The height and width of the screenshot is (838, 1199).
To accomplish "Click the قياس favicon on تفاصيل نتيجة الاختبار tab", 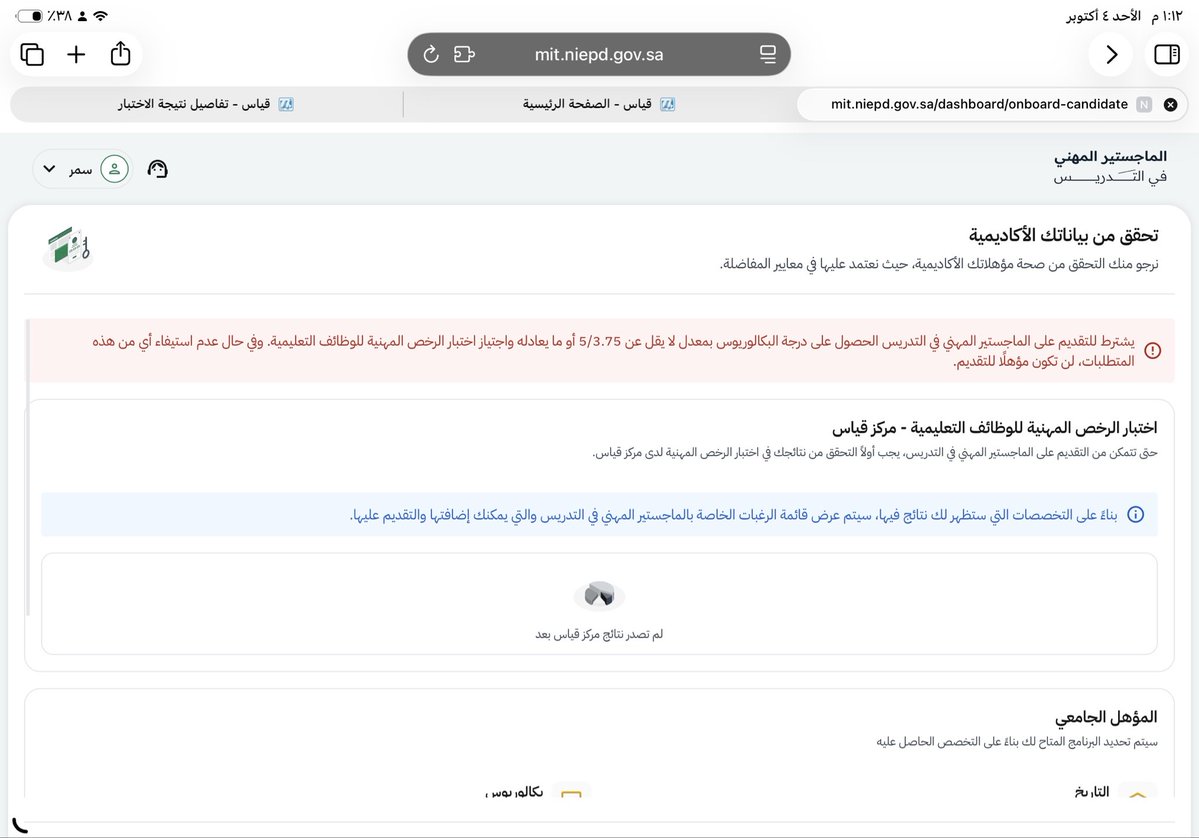I will point(286,105).
